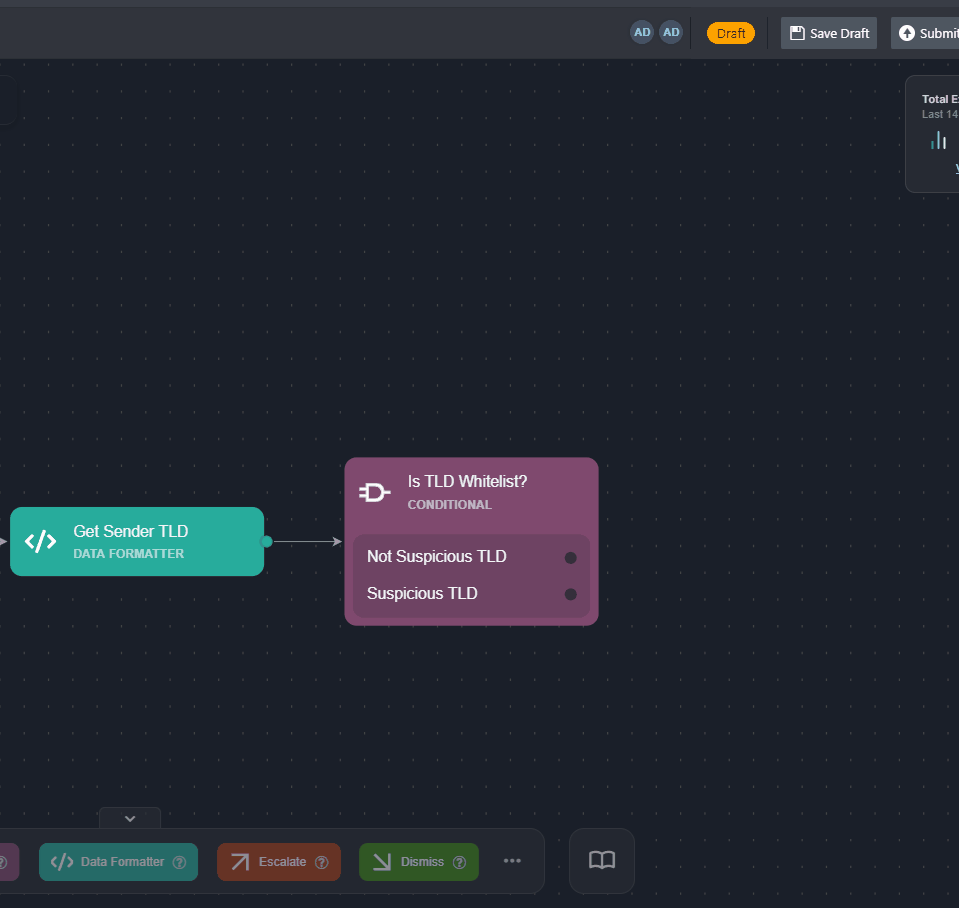Open the first AD user avatar
This screenshot has height=908, width=959.
[642, 32]
